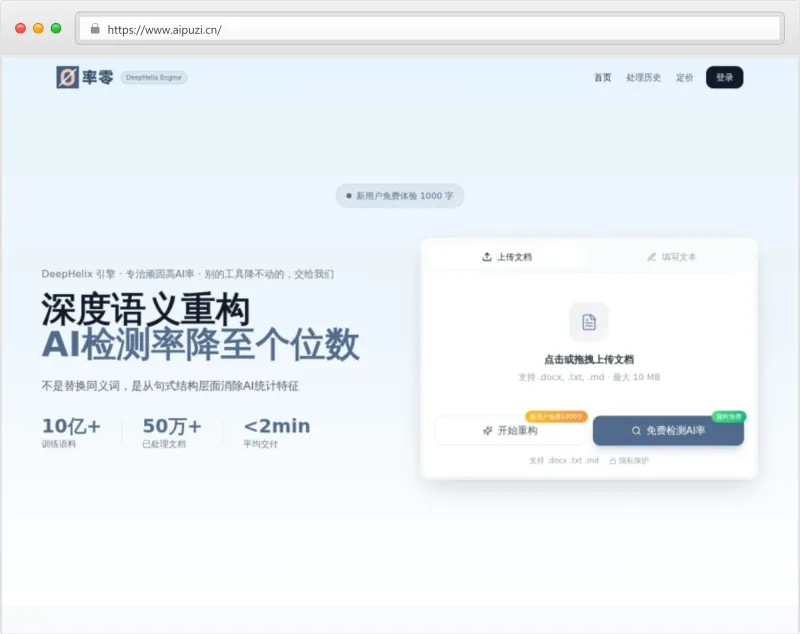Click the document icon in the upload area
The height and width of the screenshot is (634, 800).
point(590,322)
